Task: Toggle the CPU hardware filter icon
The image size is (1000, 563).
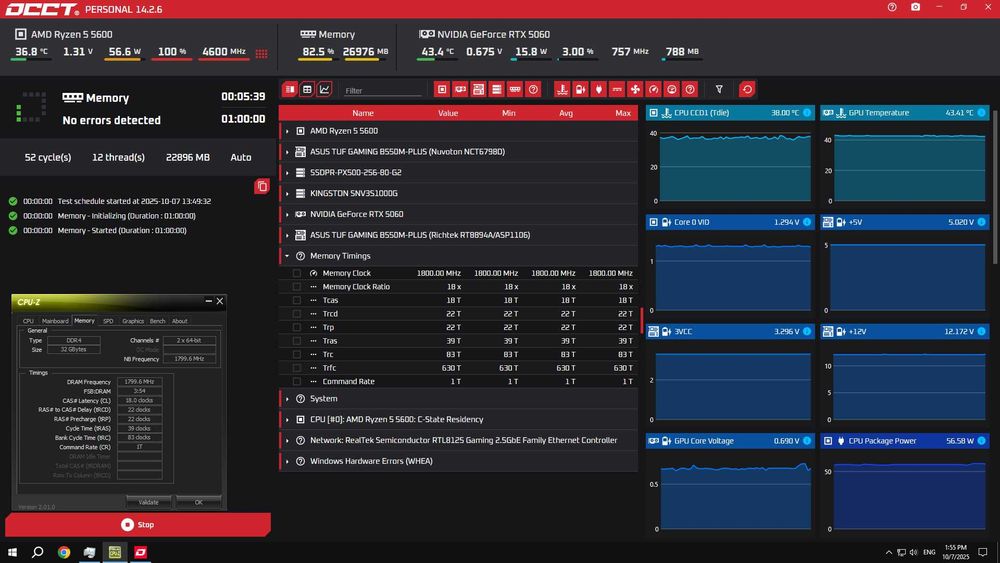Action: 442,89
